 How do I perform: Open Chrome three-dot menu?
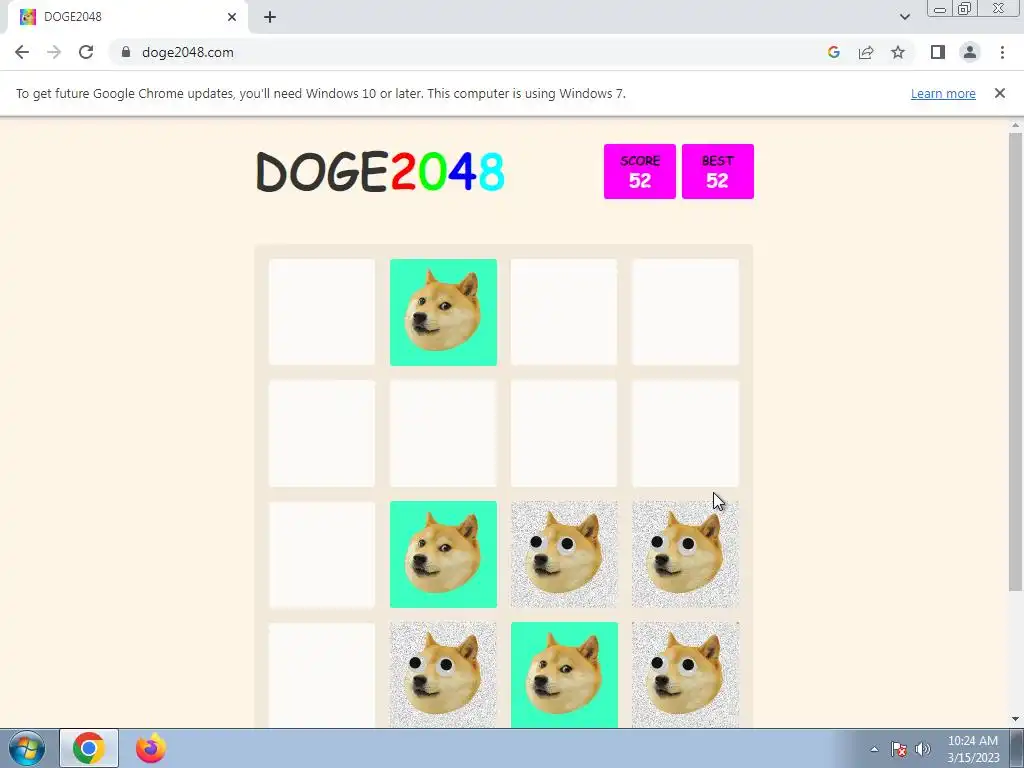pos(1002,52)
